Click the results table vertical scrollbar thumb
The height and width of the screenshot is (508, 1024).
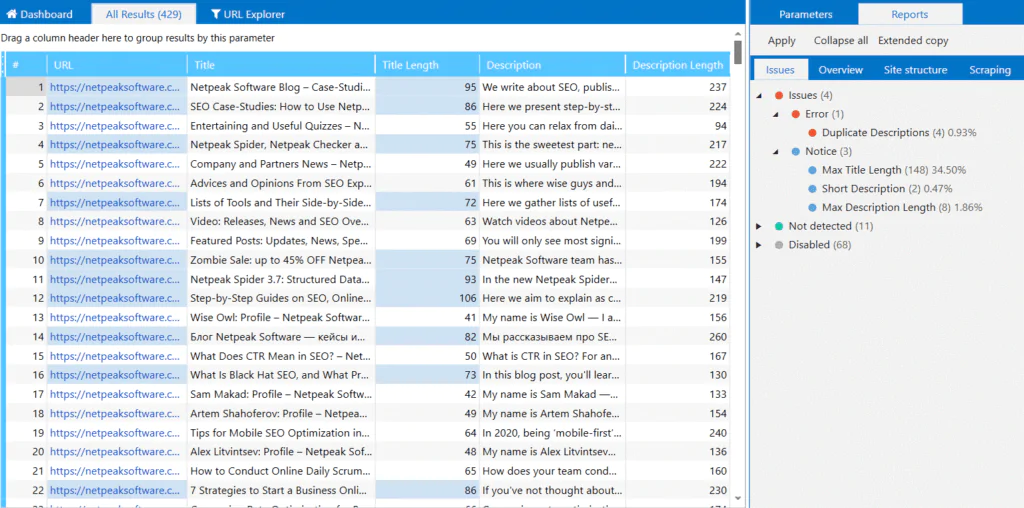point(738,52)
